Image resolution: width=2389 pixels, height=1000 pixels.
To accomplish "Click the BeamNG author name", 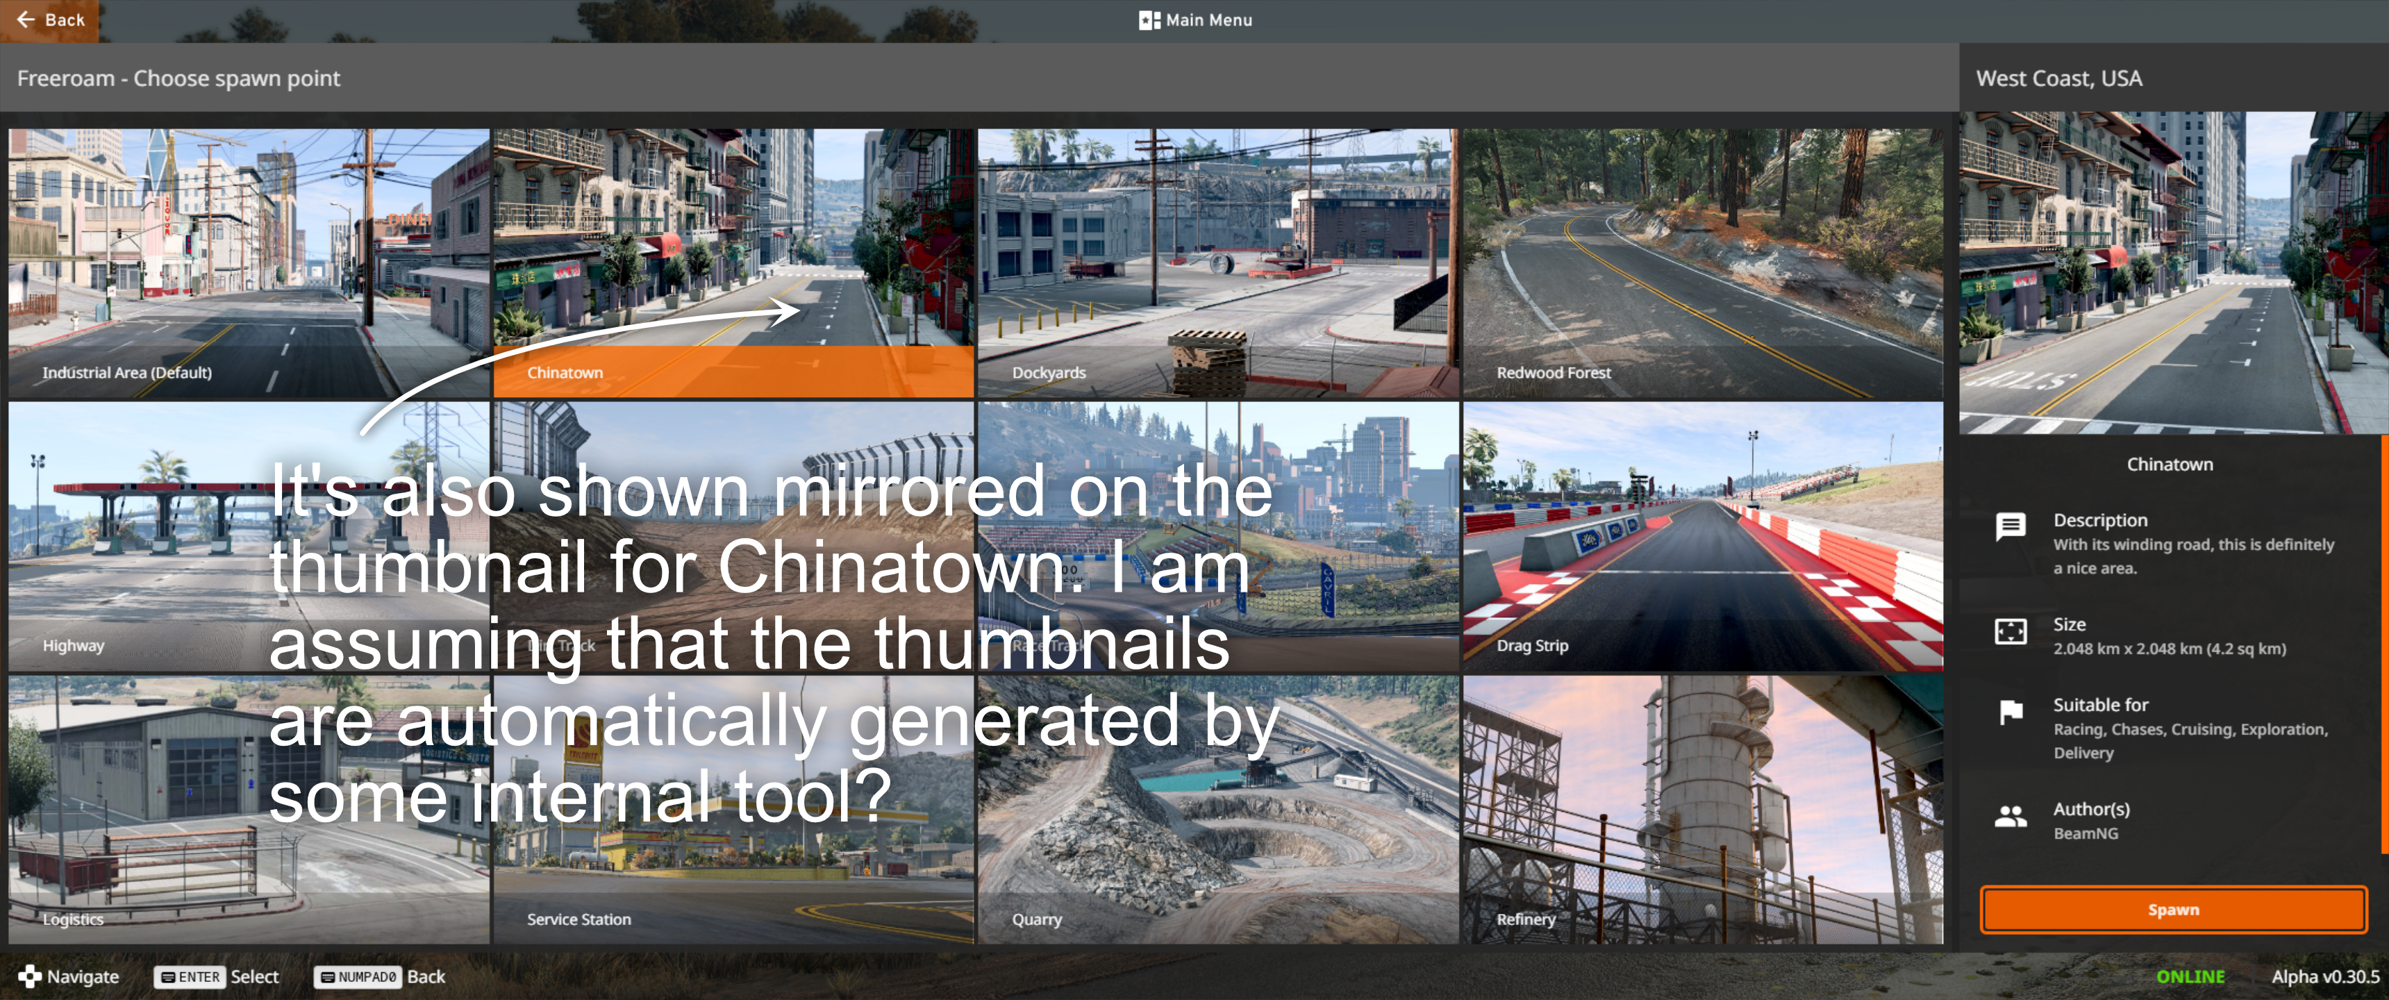I will (2085, 834).
